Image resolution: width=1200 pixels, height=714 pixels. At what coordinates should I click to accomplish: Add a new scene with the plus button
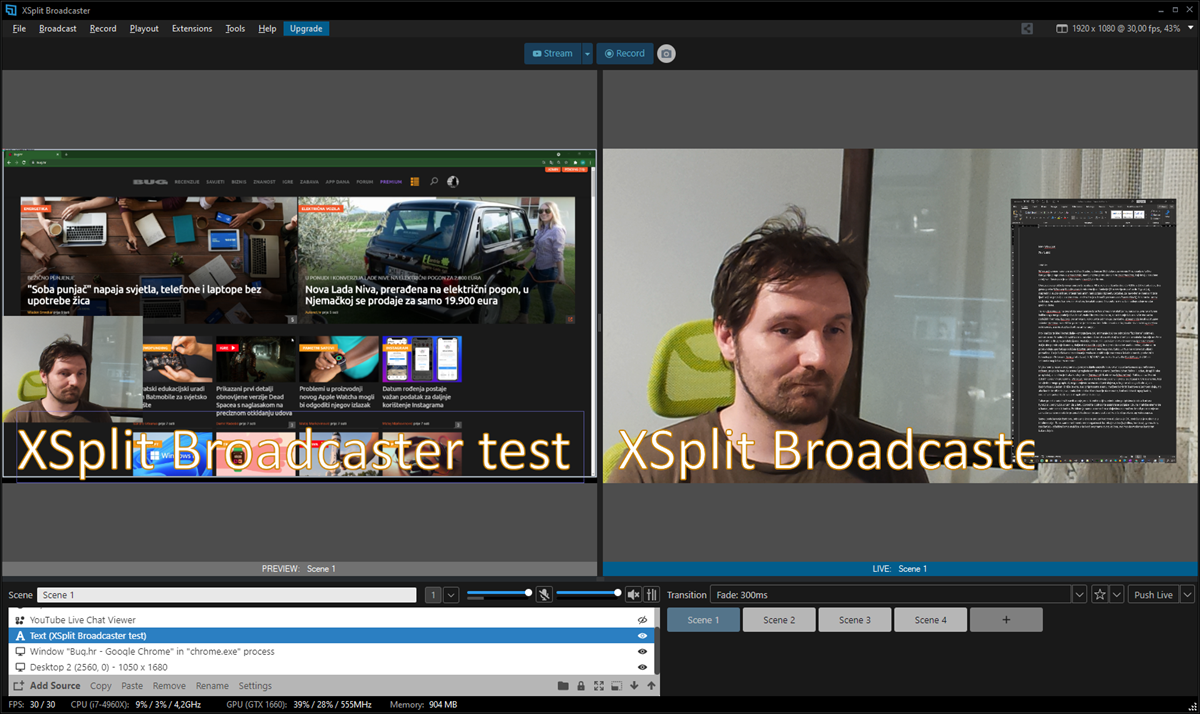1006,620
